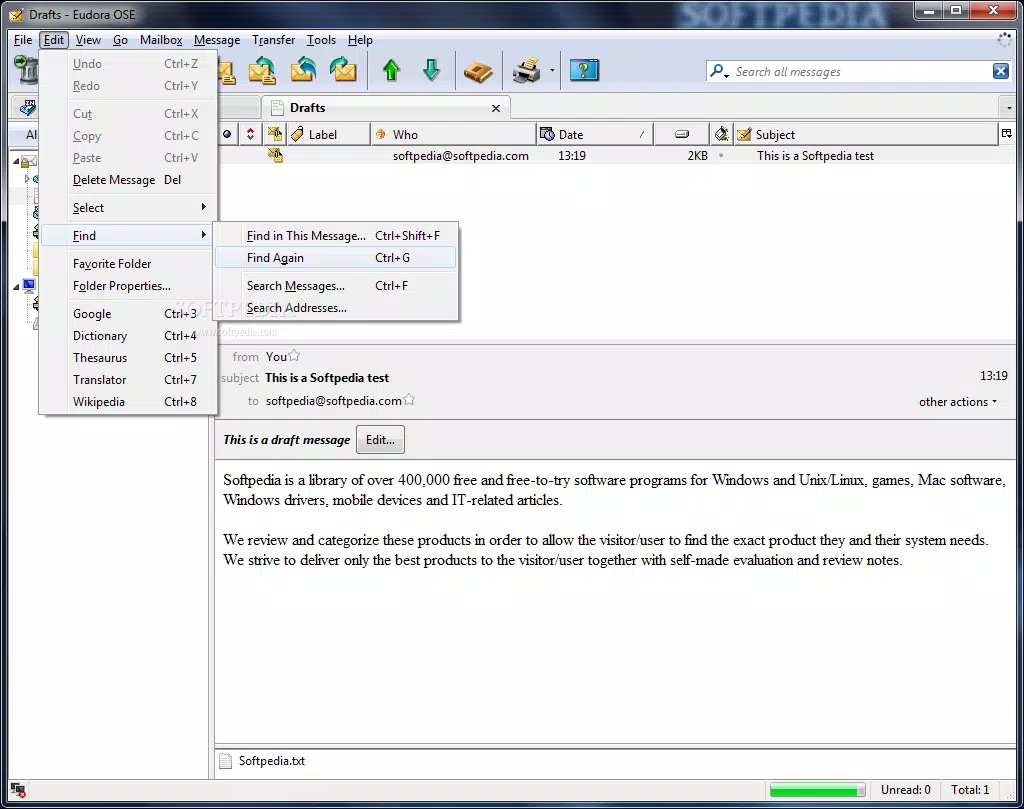Sort messages by the Date column

(594, 135)
